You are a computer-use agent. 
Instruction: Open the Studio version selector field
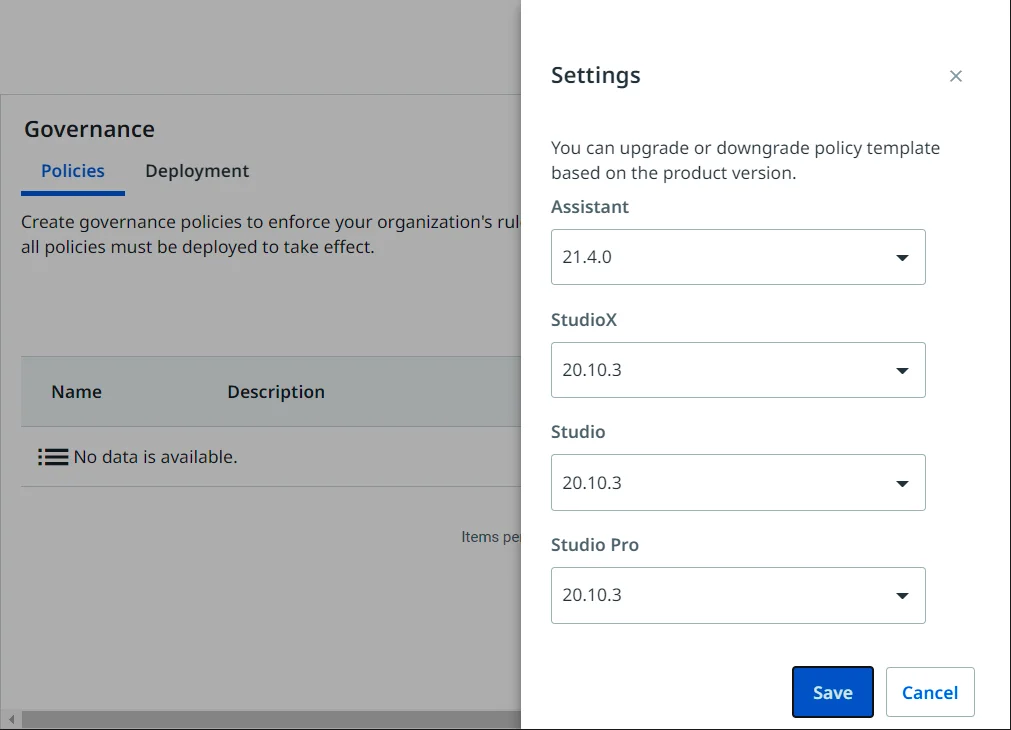pos(720,483)
